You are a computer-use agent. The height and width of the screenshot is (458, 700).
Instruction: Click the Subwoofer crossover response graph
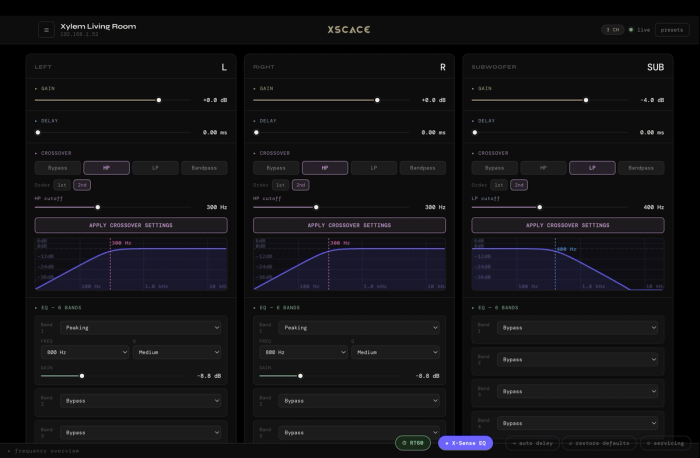pos(568,264)
